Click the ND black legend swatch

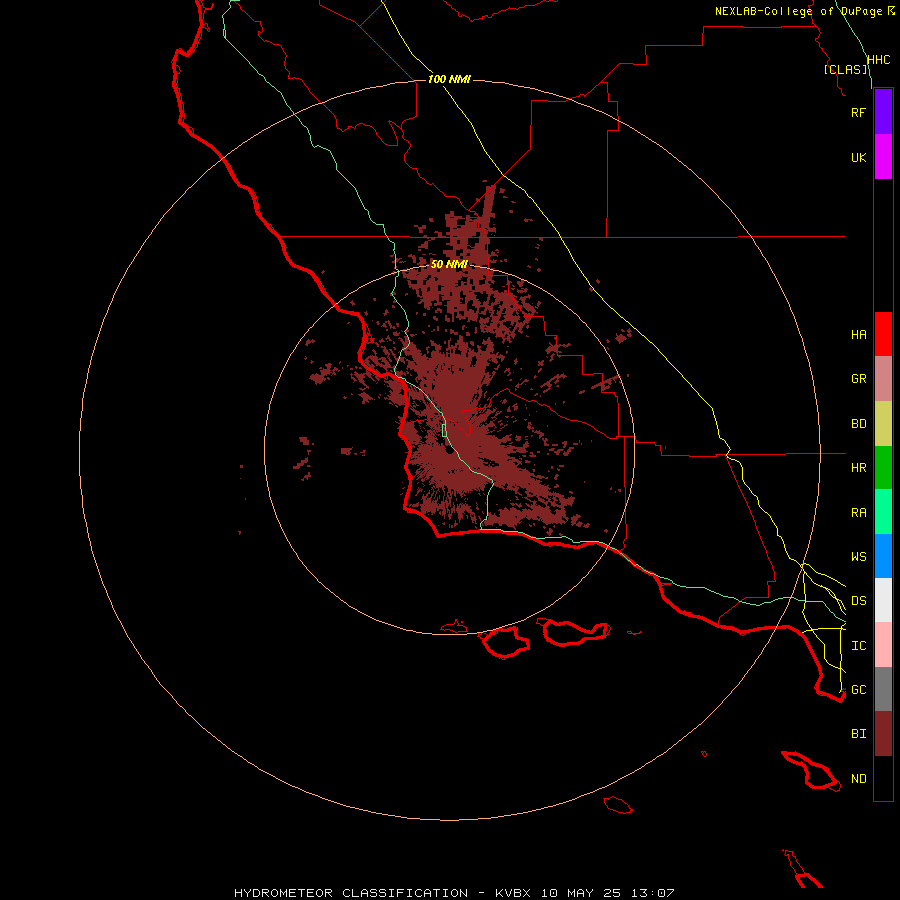tap(883, 778)
